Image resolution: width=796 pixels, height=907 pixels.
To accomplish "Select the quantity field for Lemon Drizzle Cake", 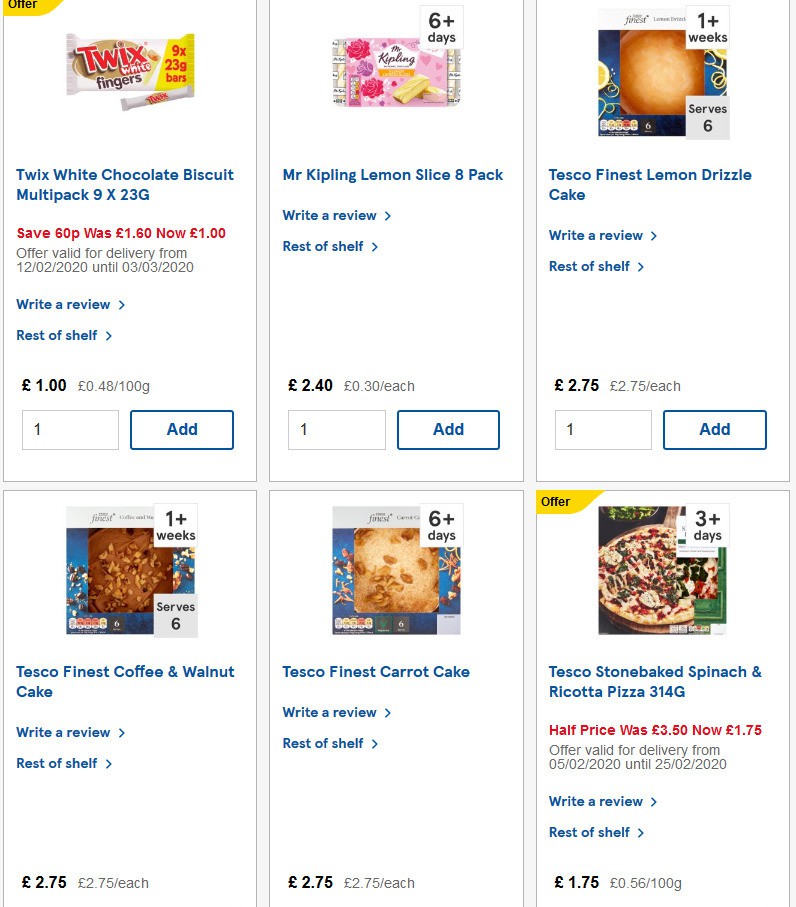I will (603, 429).
